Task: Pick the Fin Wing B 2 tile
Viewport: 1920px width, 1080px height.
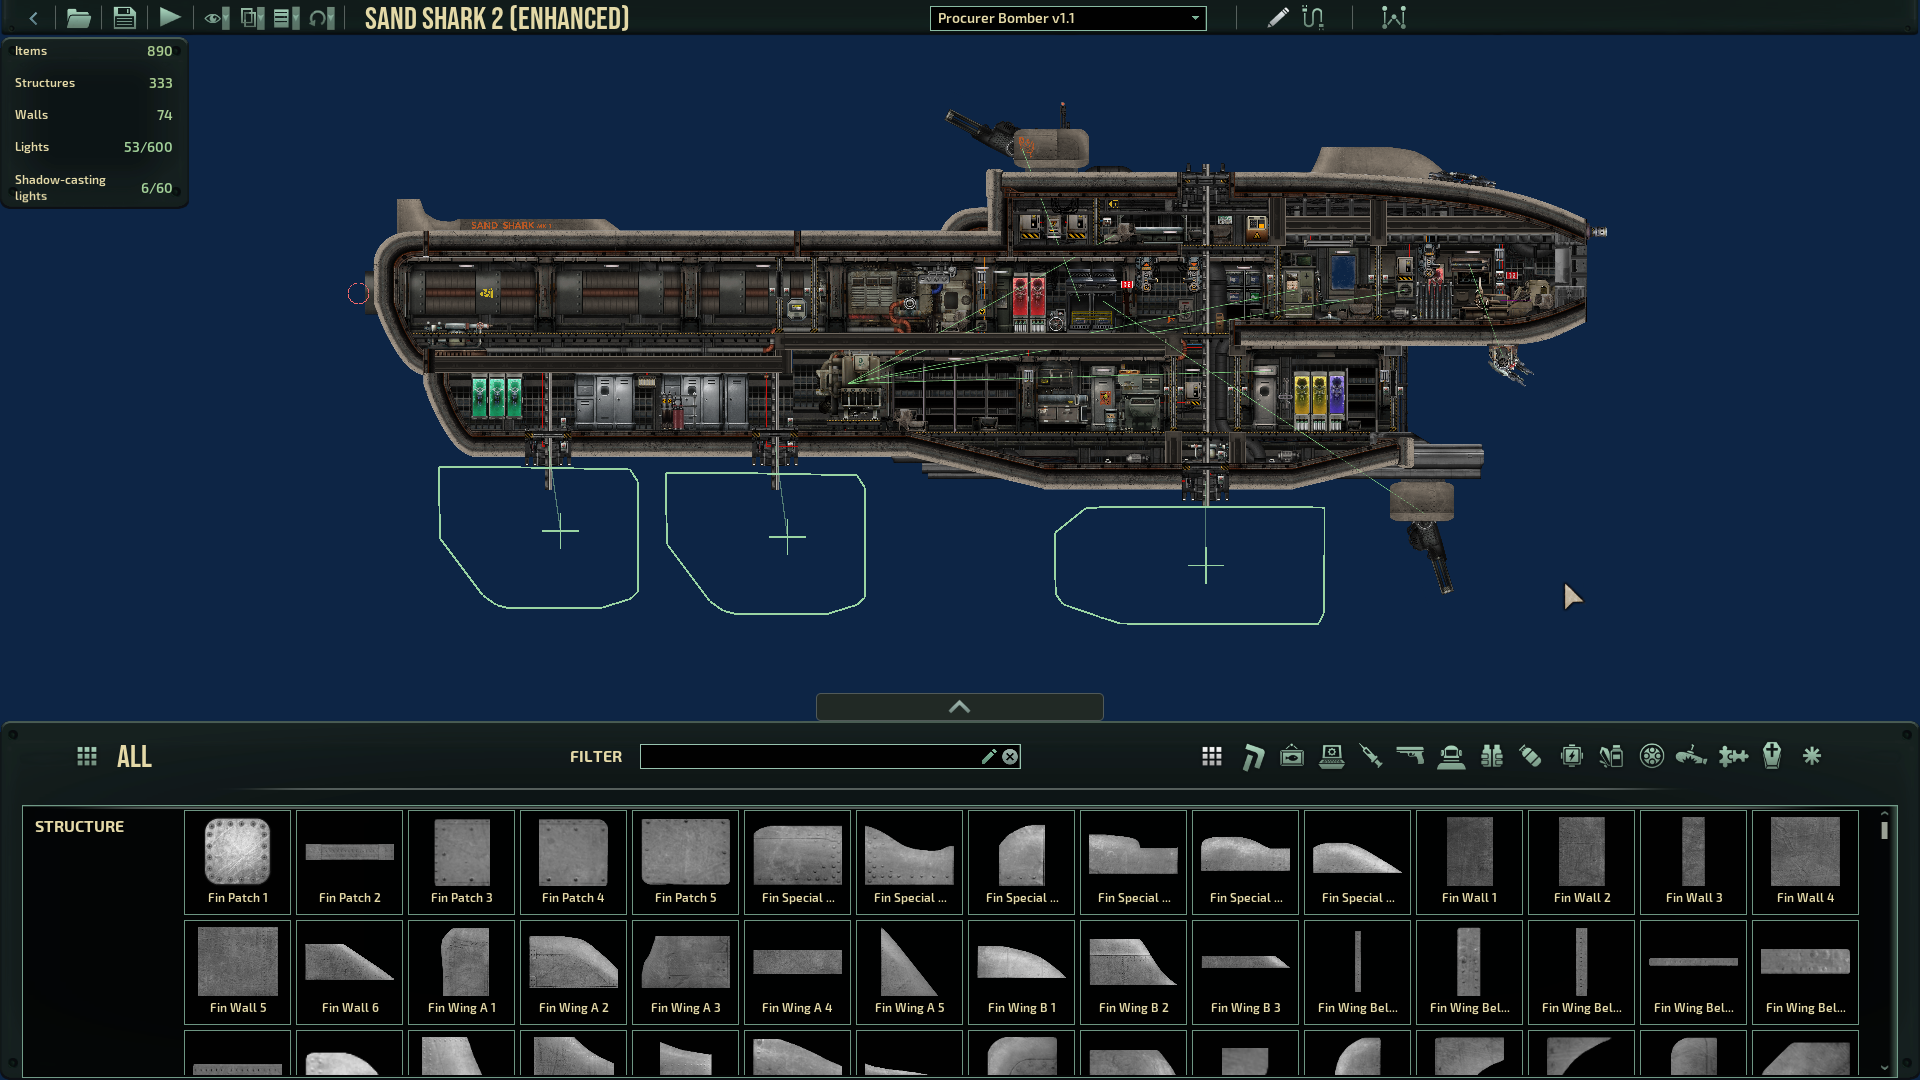Action: (x=1134, y=972)
